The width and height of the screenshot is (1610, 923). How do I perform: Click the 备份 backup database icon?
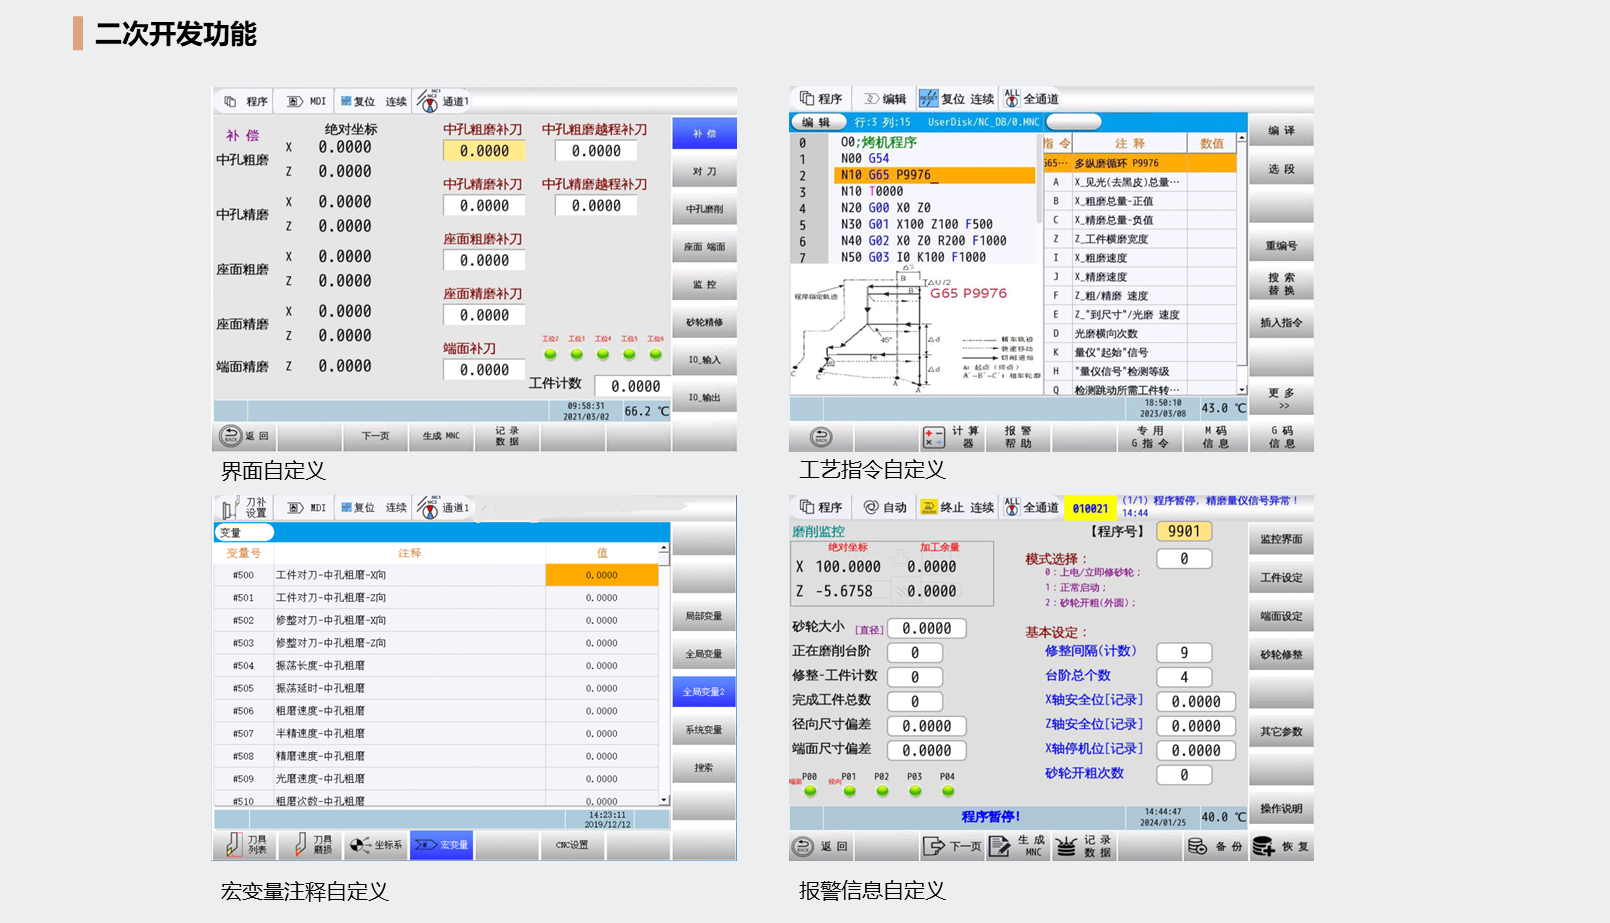[x=1197, y=846]
